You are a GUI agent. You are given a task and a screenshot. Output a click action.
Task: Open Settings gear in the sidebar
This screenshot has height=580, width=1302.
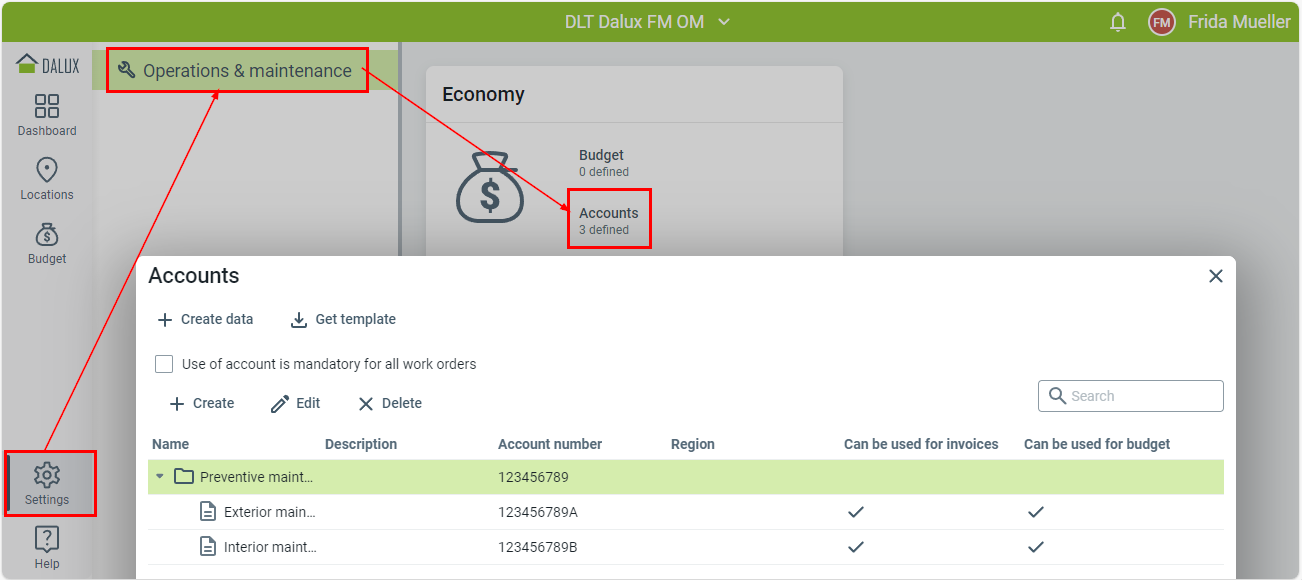click(x=47, y=484)
